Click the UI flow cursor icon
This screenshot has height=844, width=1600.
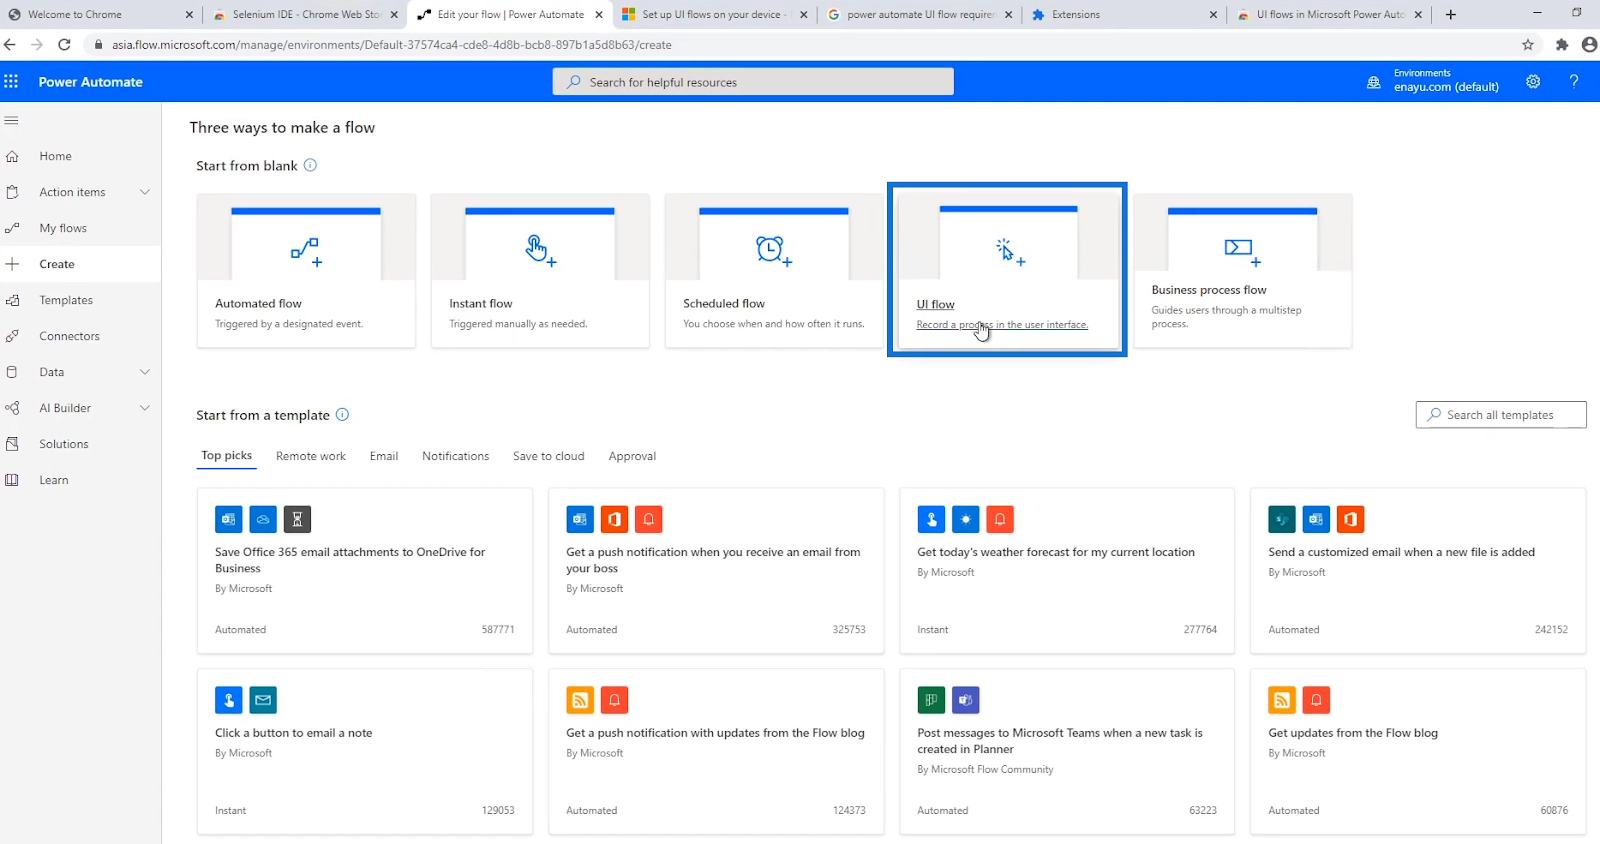click(x=1010, y=251)
